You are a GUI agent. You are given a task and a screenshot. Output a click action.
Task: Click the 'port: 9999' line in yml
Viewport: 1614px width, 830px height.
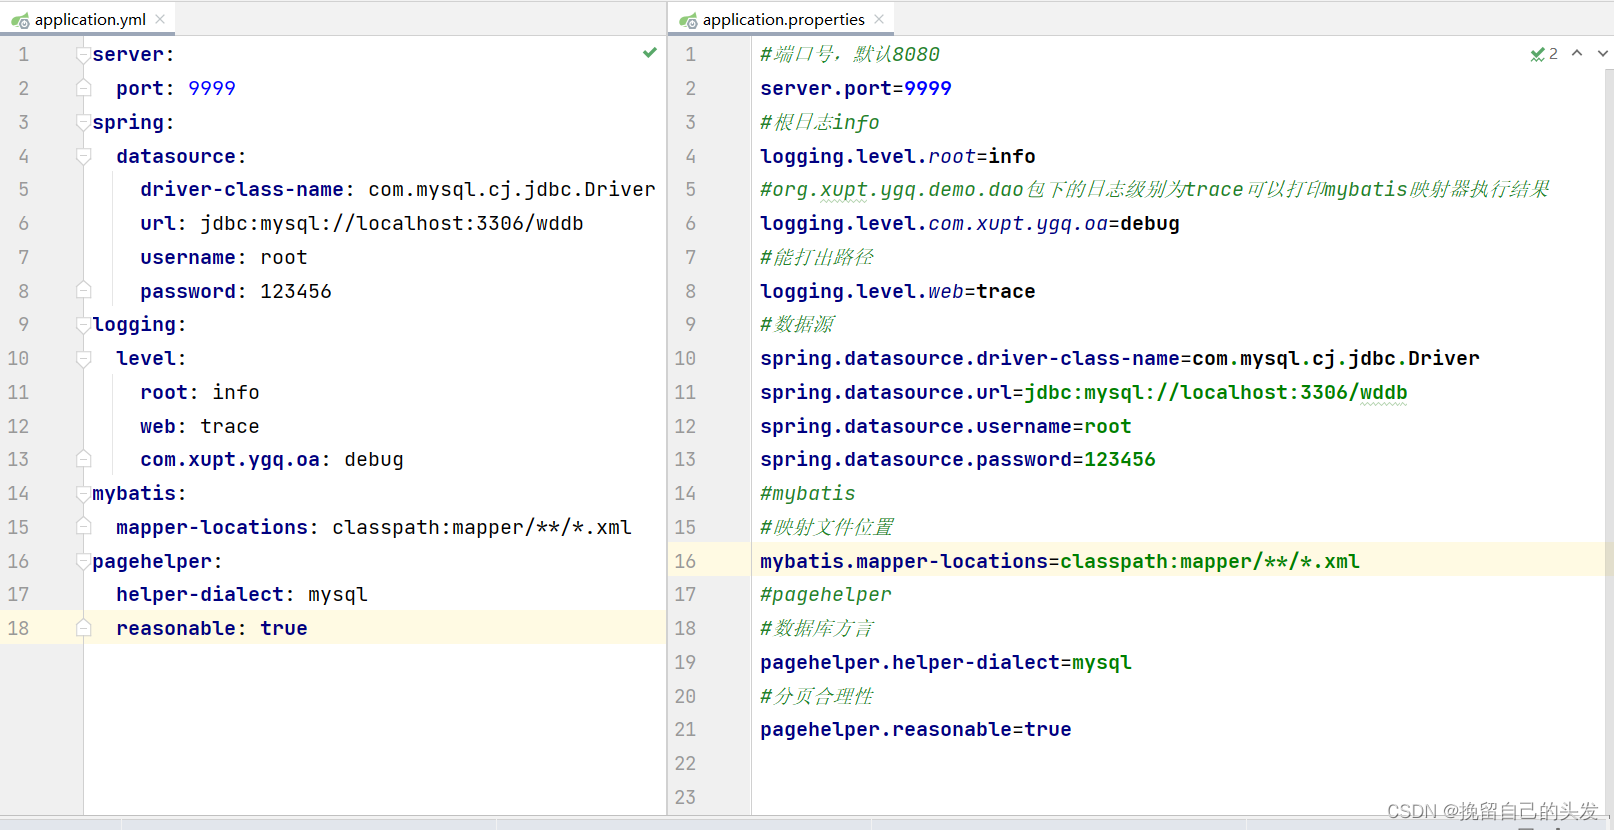[x=176, y=88]
